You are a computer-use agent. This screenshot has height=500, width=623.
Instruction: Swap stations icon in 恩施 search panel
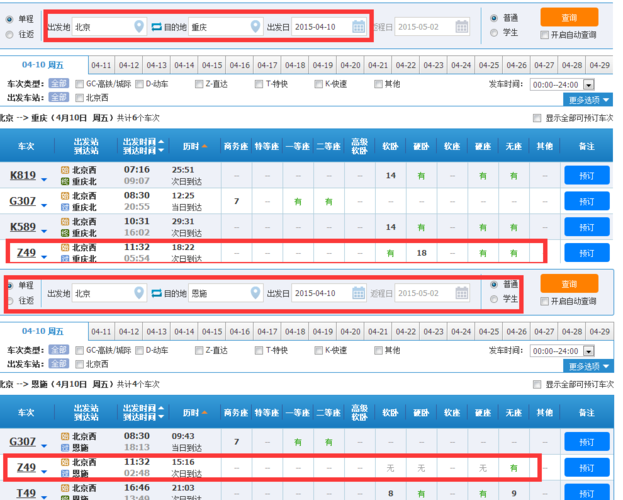point(157,293)
